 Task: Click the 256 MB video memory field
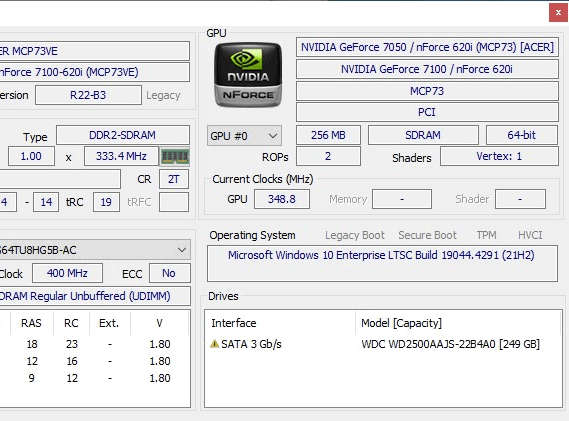[328, 135]
